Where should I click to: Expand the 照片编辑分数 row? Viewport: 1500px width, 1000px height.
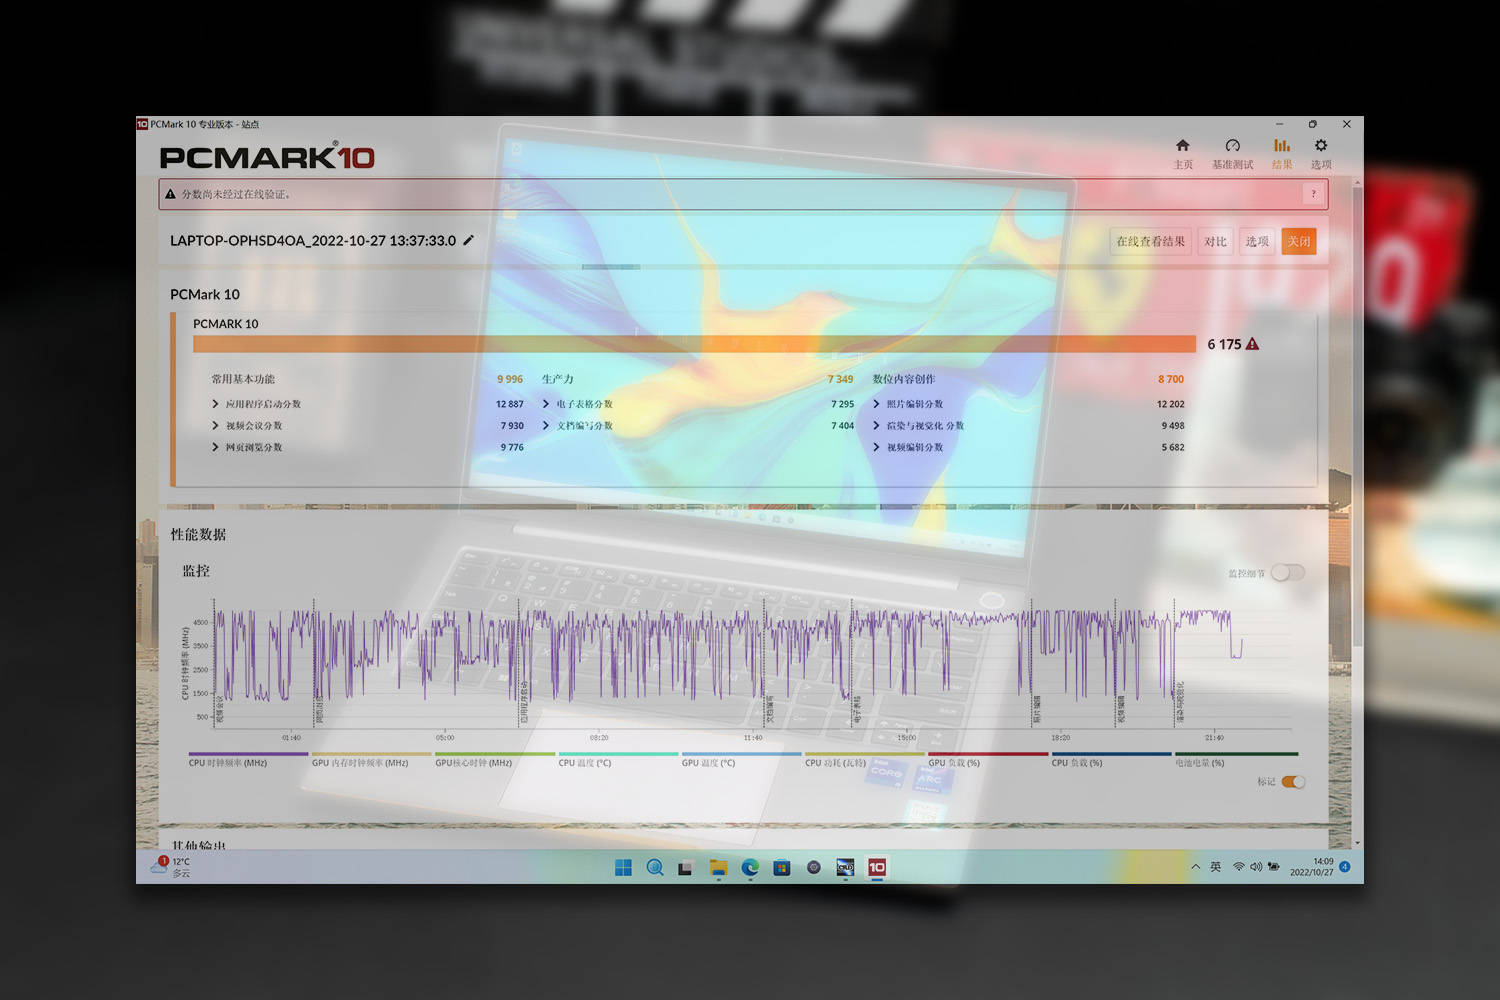point(877,404)
